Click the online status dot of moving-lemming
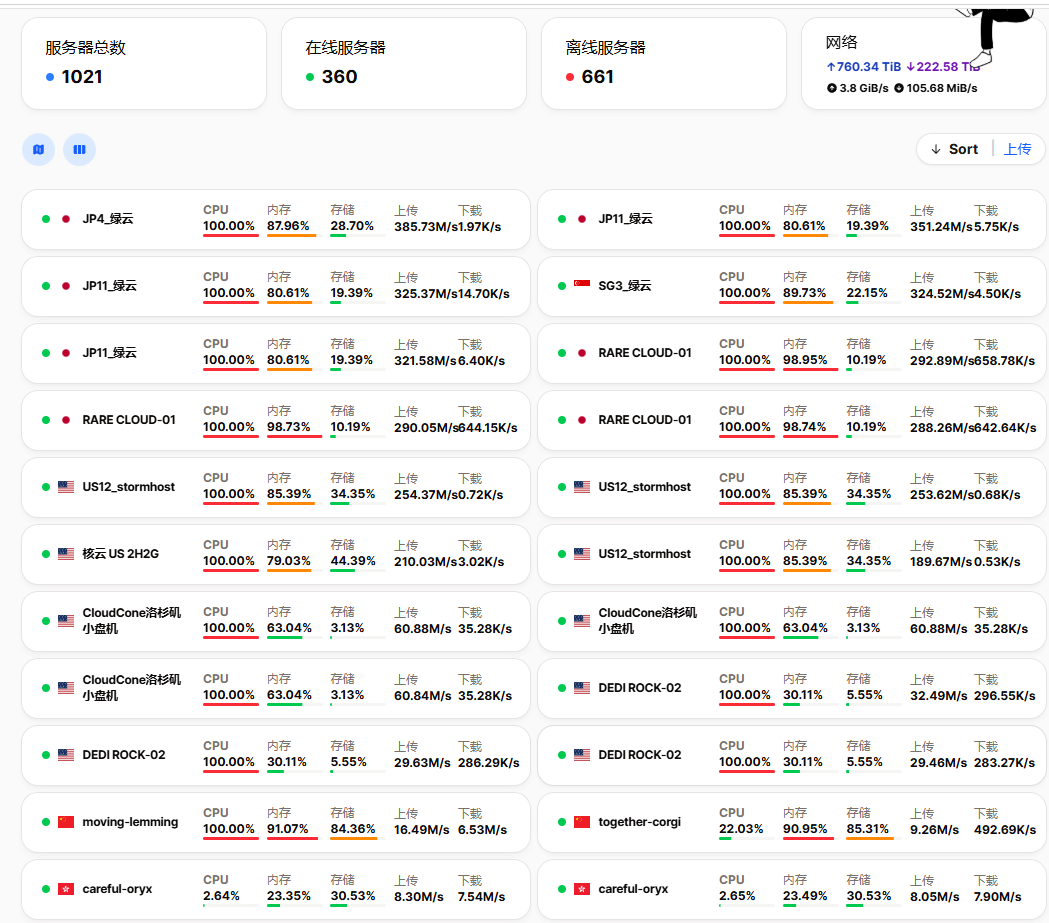The width and height of the screenshot is (1049, 923). [46, 822]
